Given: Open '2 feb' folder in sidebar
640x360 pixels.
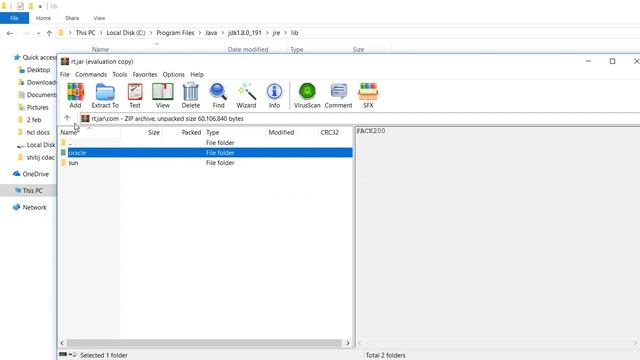Looking at the screenshot, I should [x=30, y=120].
